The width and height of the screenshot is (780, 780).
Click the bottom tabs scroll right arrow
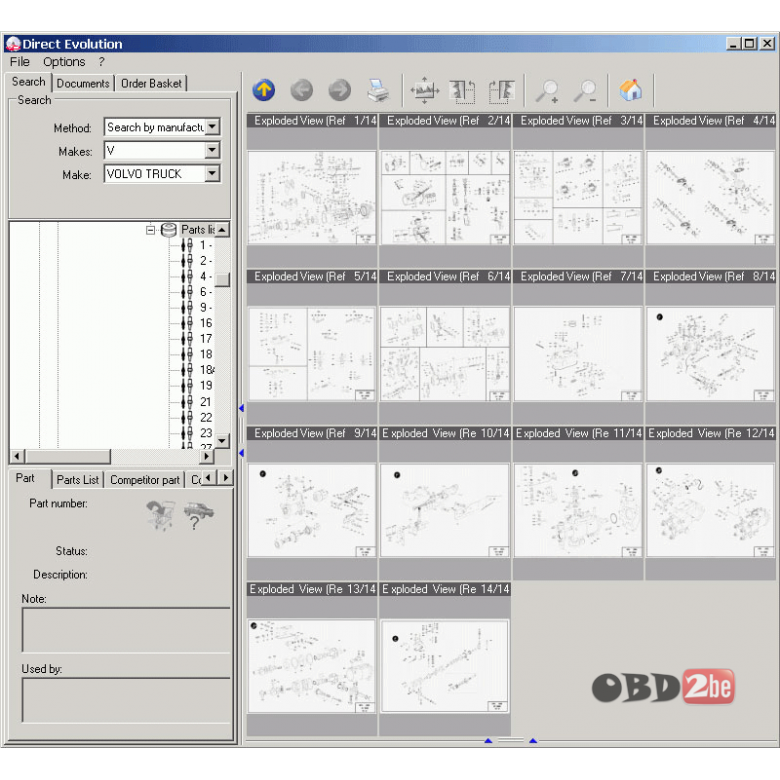[x=226, y=478]
